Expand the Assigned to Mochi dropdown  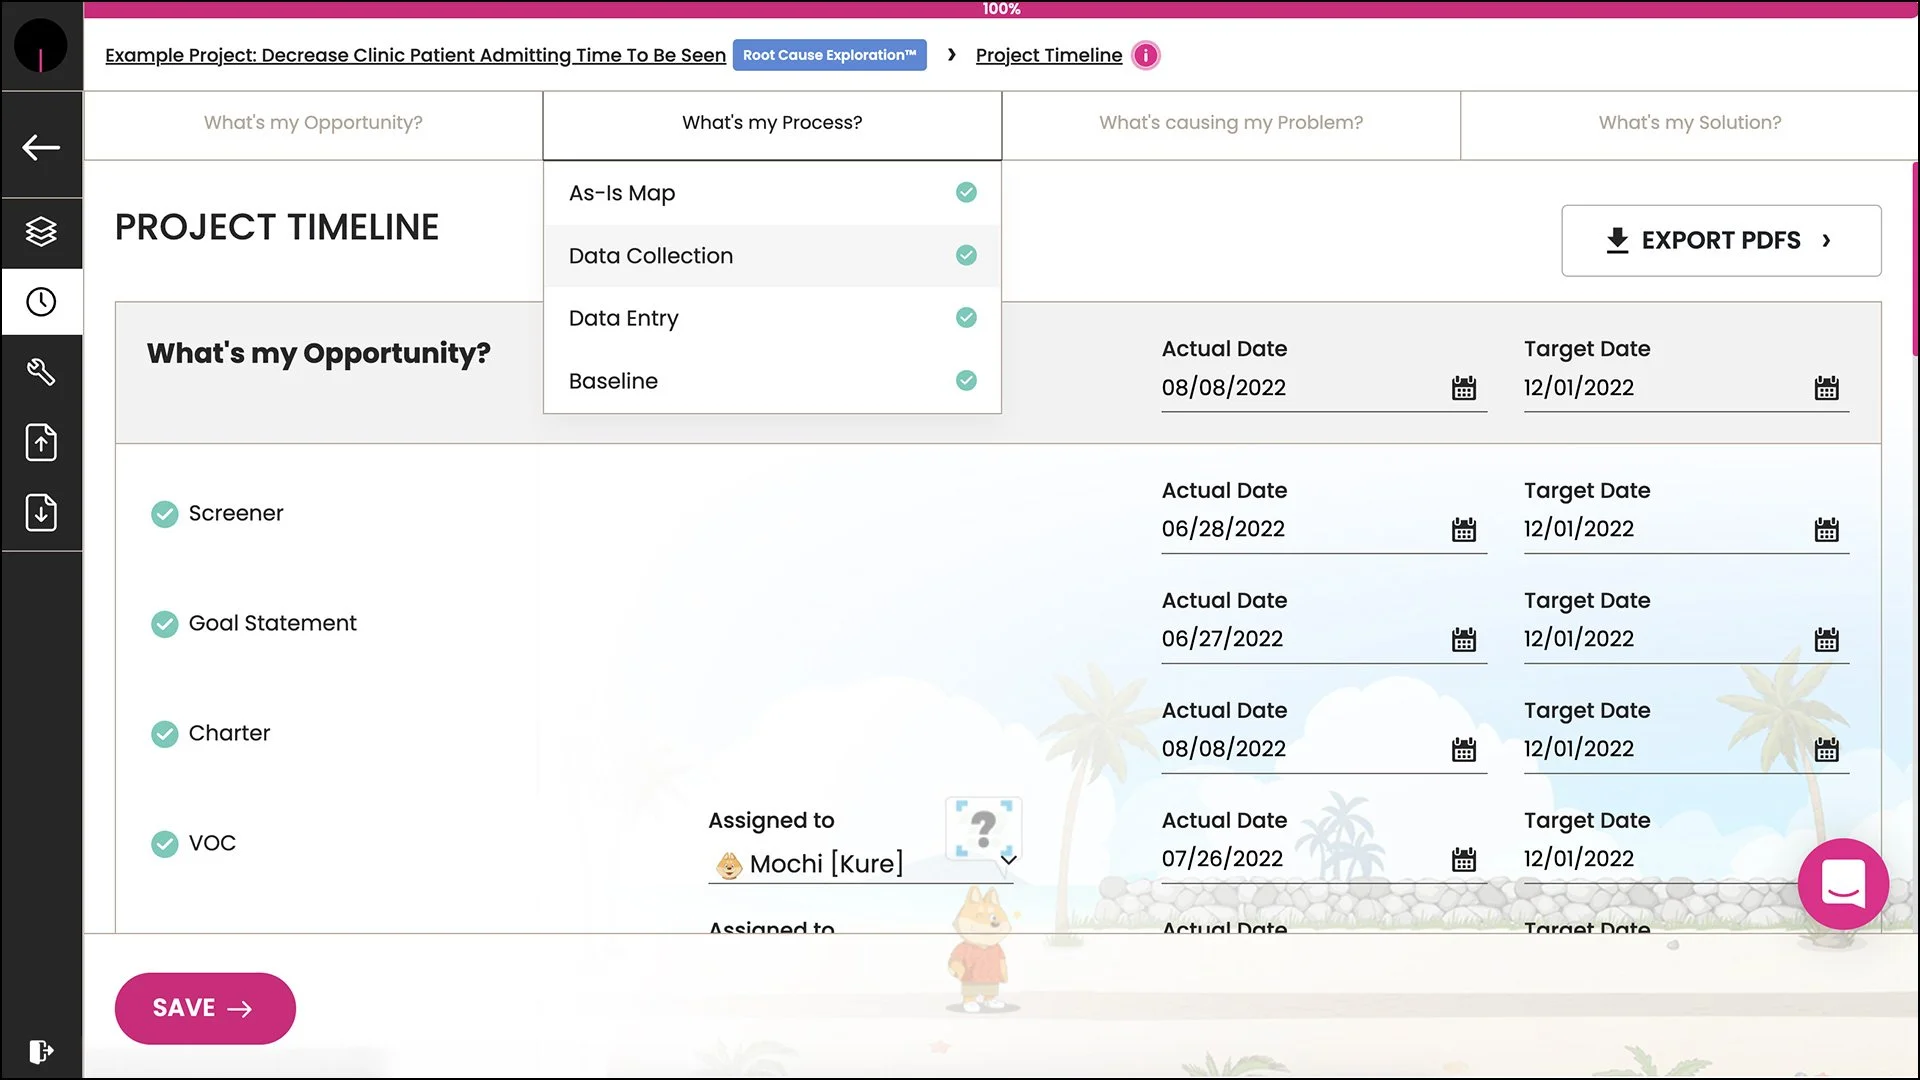1008,860
